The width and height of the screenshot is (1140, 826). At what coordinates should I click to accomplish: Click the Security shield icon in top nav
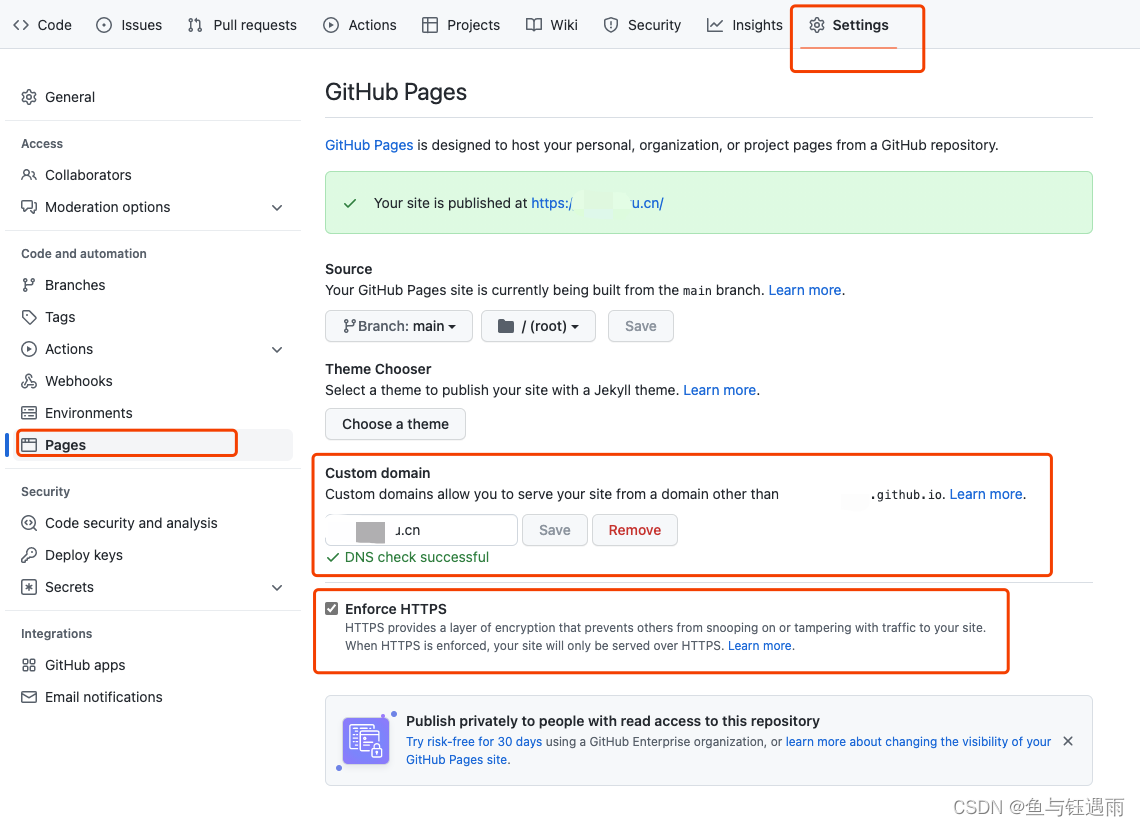611,25
